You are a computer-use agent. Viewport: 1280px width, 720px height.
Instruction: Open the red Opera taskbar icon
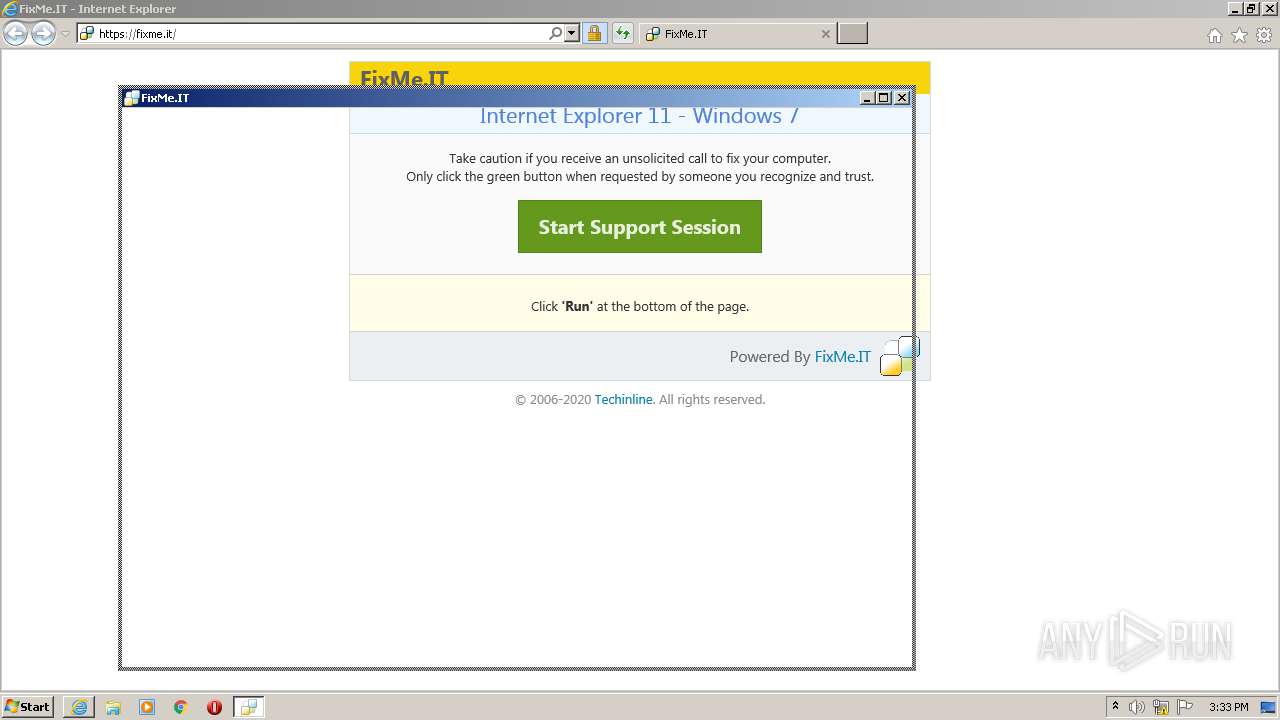(x=214, y=707)
